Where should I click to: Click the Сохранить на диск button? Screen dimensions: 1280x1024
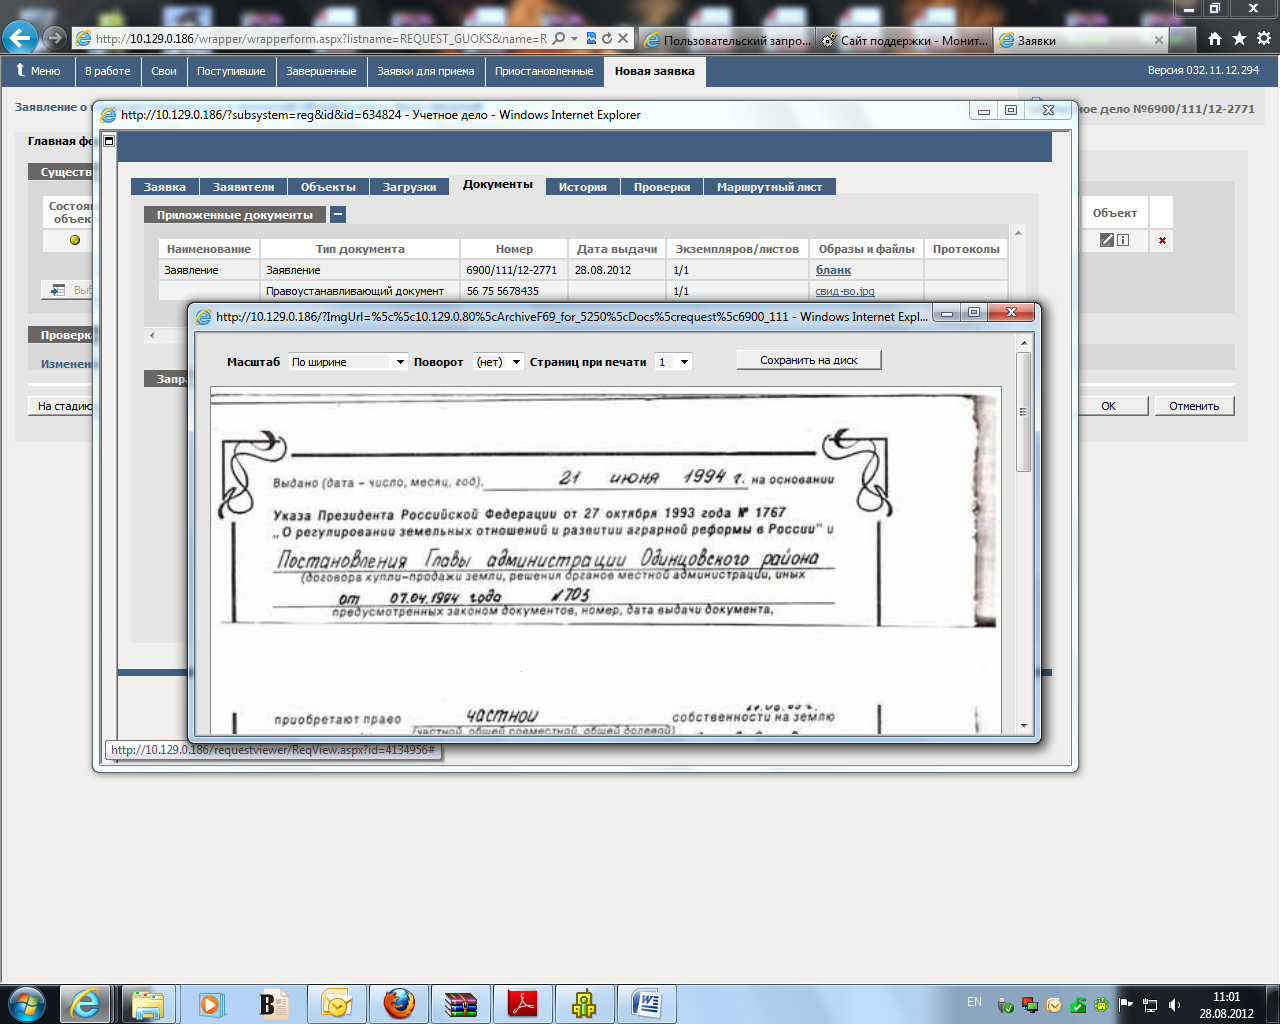(809, 360)
